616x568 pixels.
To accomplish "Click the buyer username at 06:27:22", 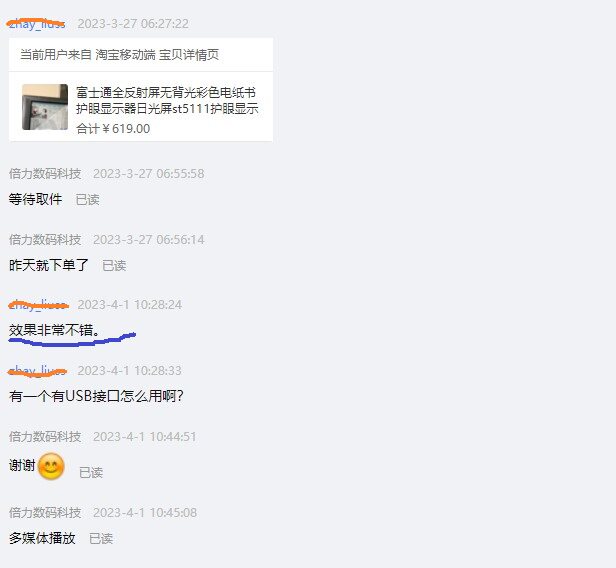I will (x=37, y=24).
